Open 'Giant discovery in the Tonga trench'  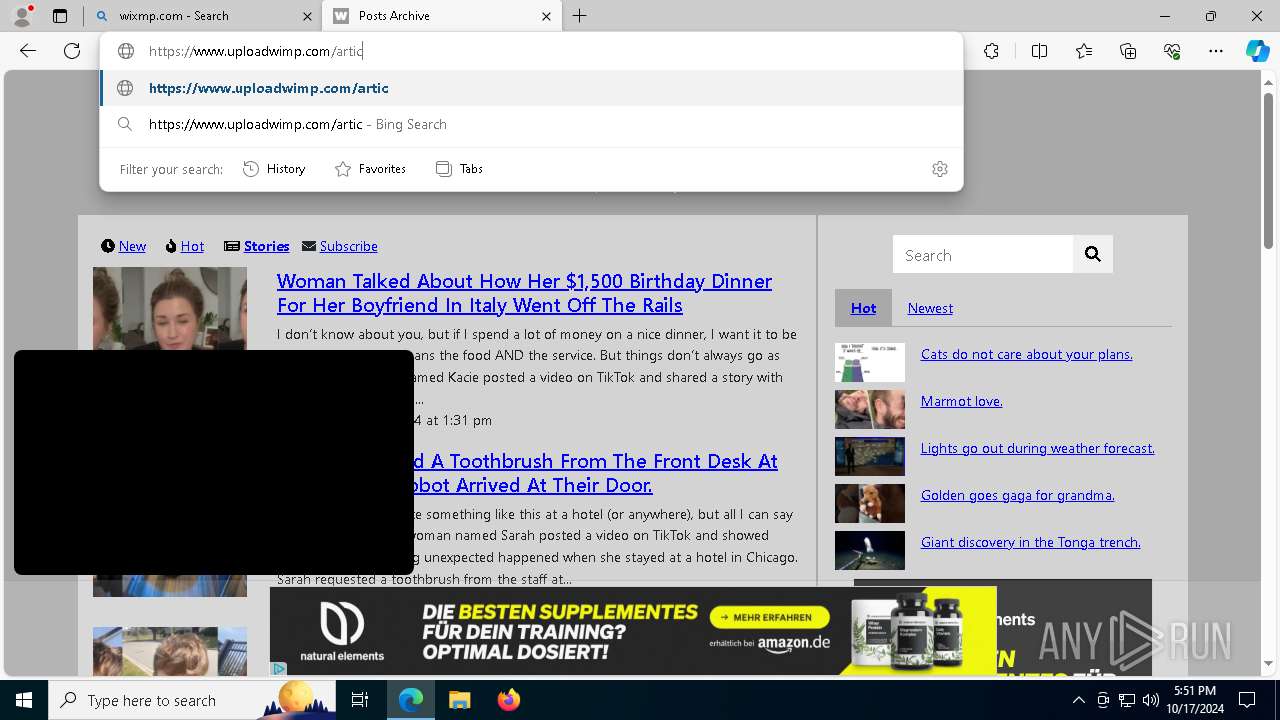1030,542
